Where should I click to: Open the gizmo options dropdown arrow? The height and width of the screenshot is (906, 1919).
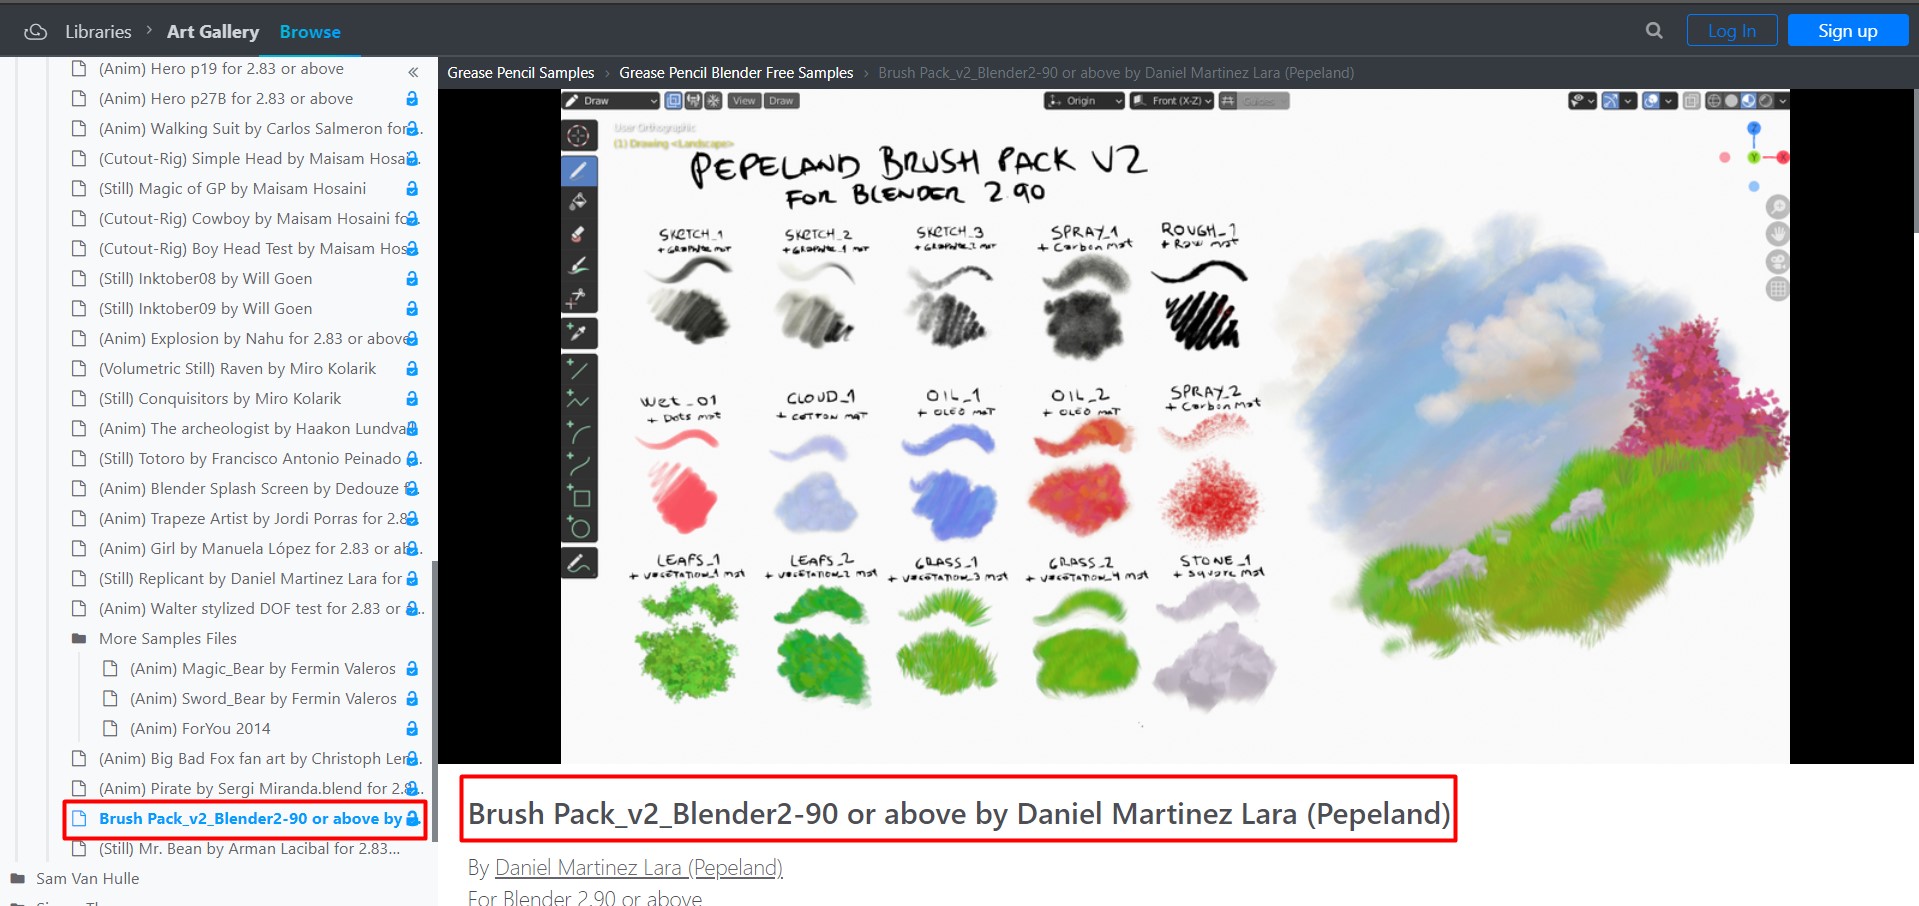click(x=1629, y=101)
